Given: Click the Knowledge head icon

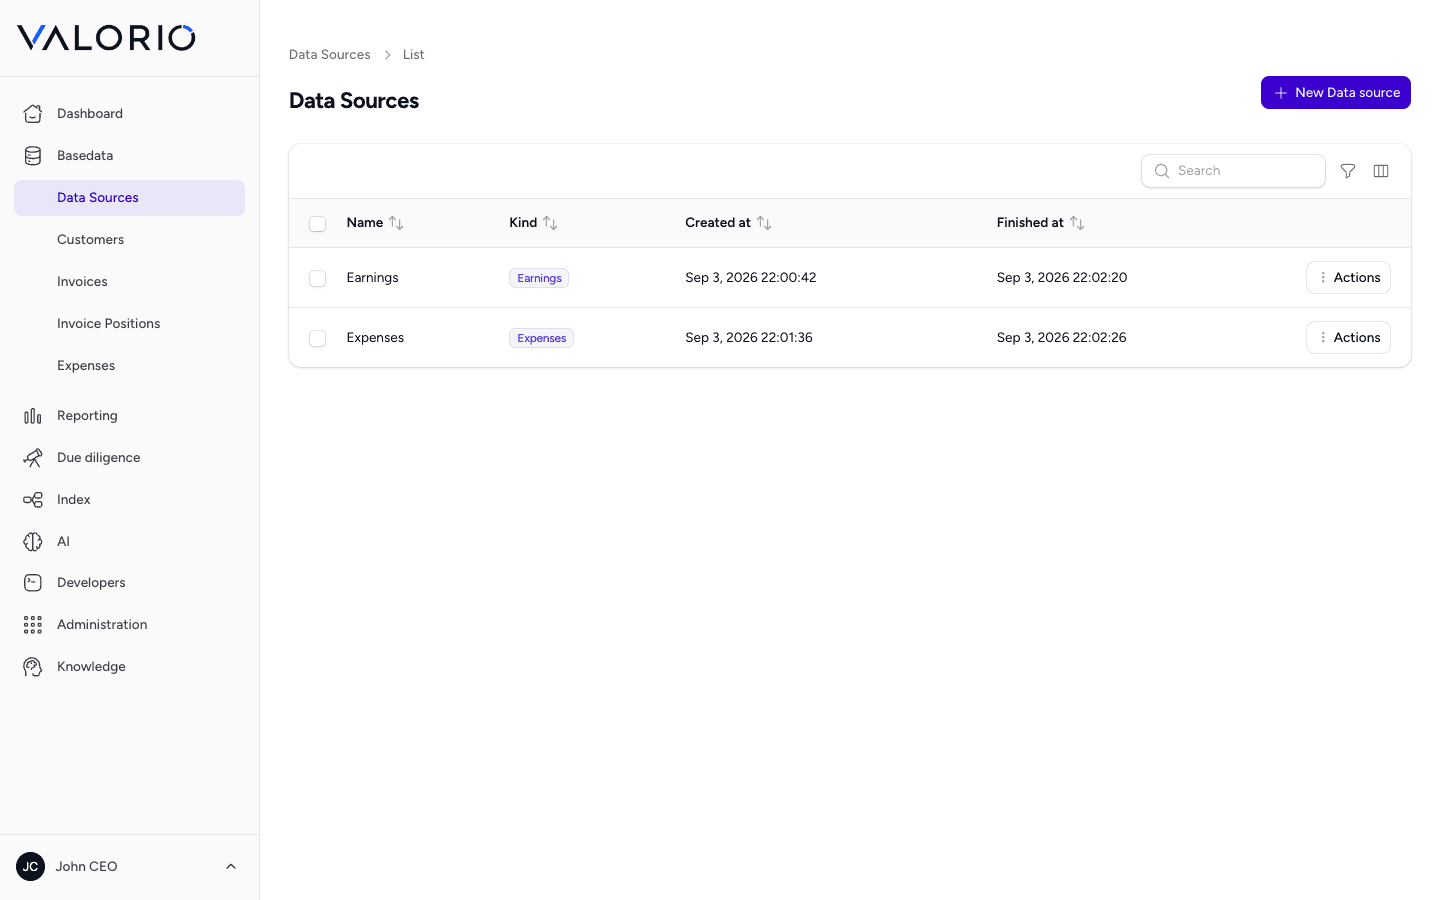Looking at the screenshot, I should (x=33, y=667).
